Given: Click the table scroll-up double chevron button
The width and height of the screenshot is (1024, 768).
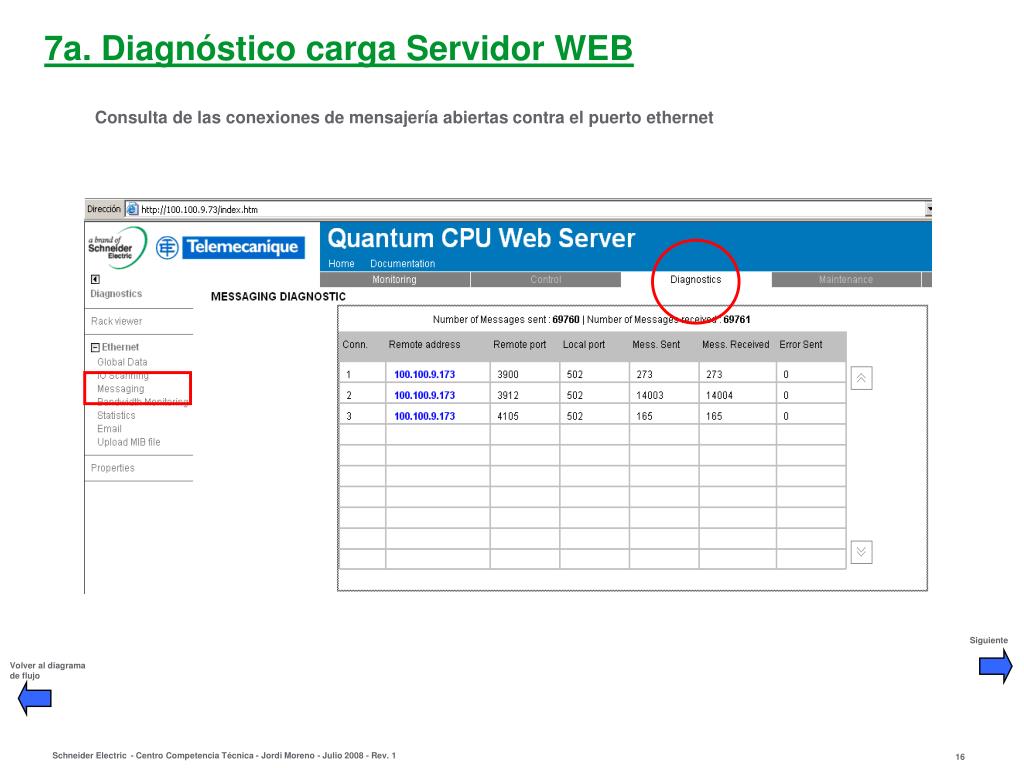Looking at the screenshot, I should point(861,378).
